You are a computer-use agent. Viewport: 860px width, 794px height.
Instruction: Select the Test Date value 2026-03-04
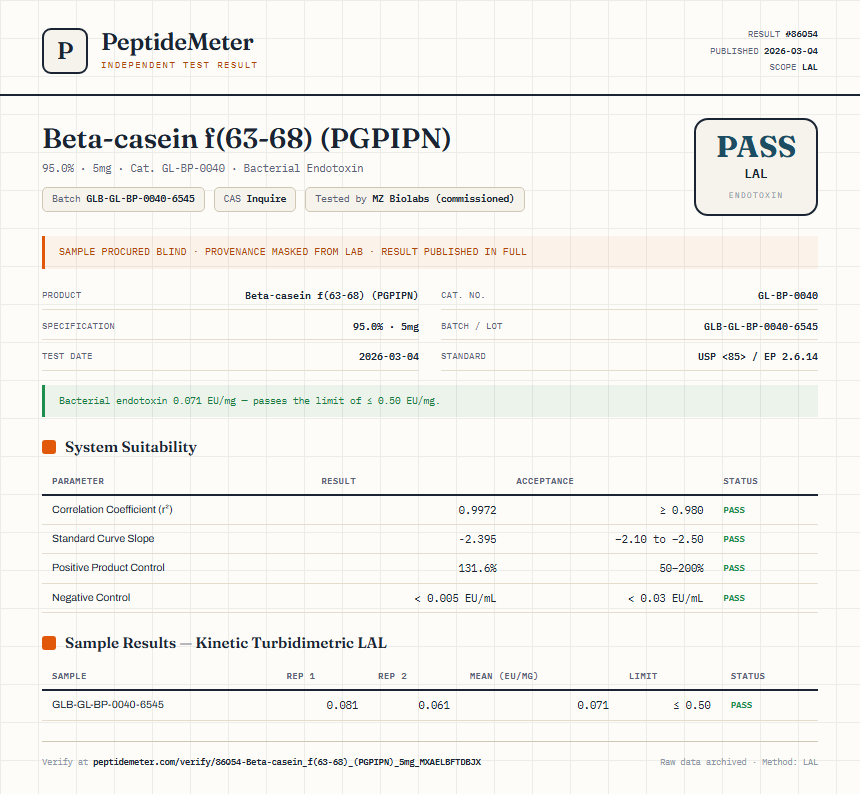pyautogui.click(x=389, y=356)
